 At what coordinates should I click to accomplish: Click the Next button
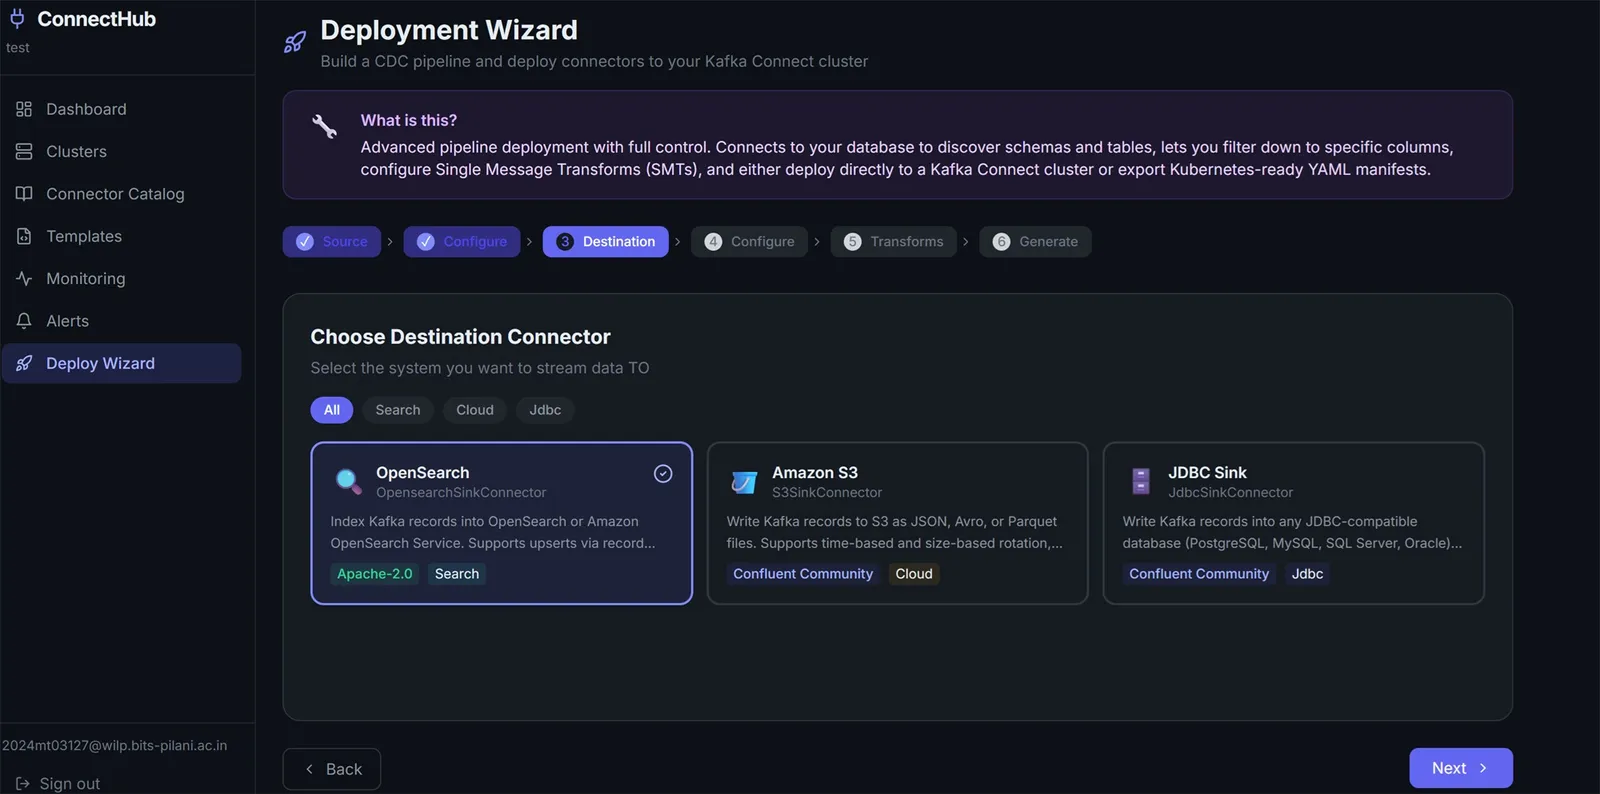[x=1461, y=768]
